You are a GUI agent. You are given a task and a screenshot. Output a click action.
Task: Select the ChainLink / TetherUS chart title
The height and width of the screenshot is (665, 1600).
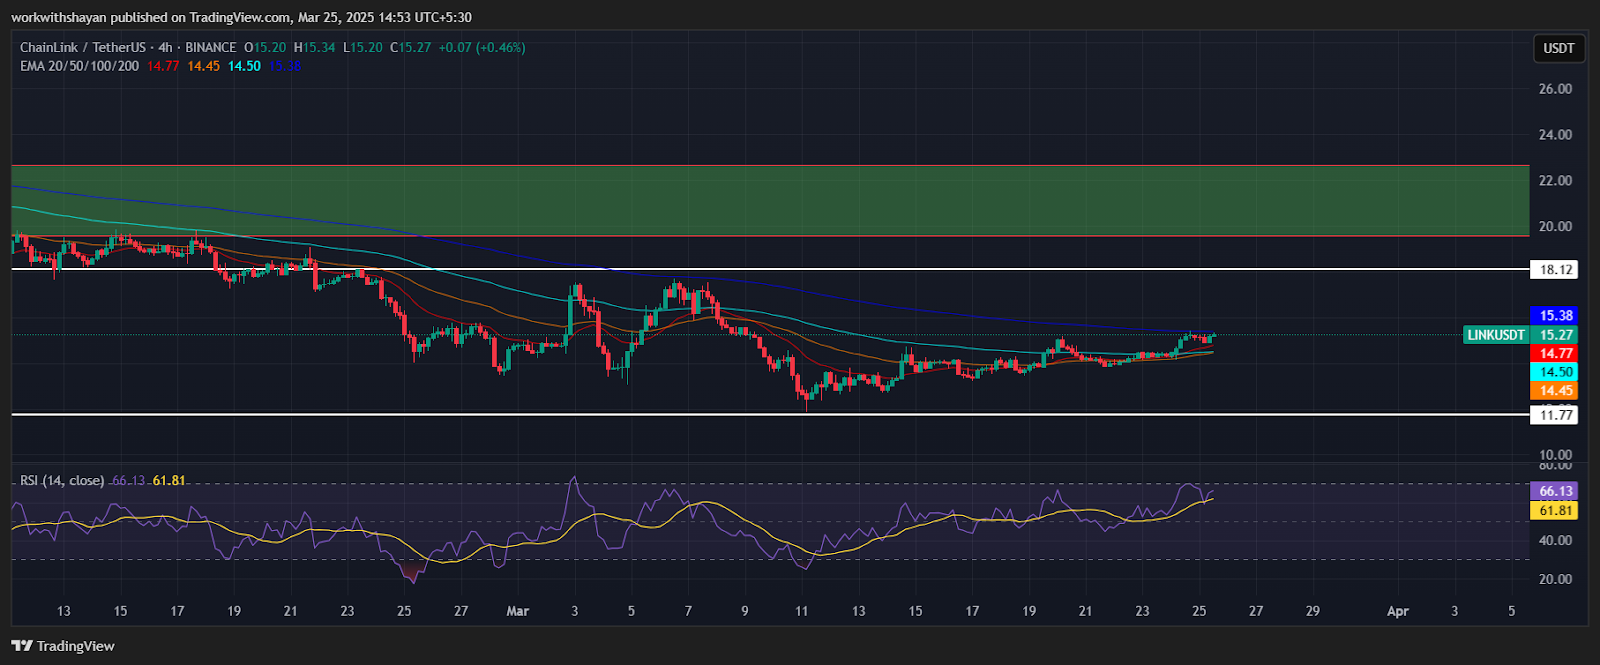[84, 47]
